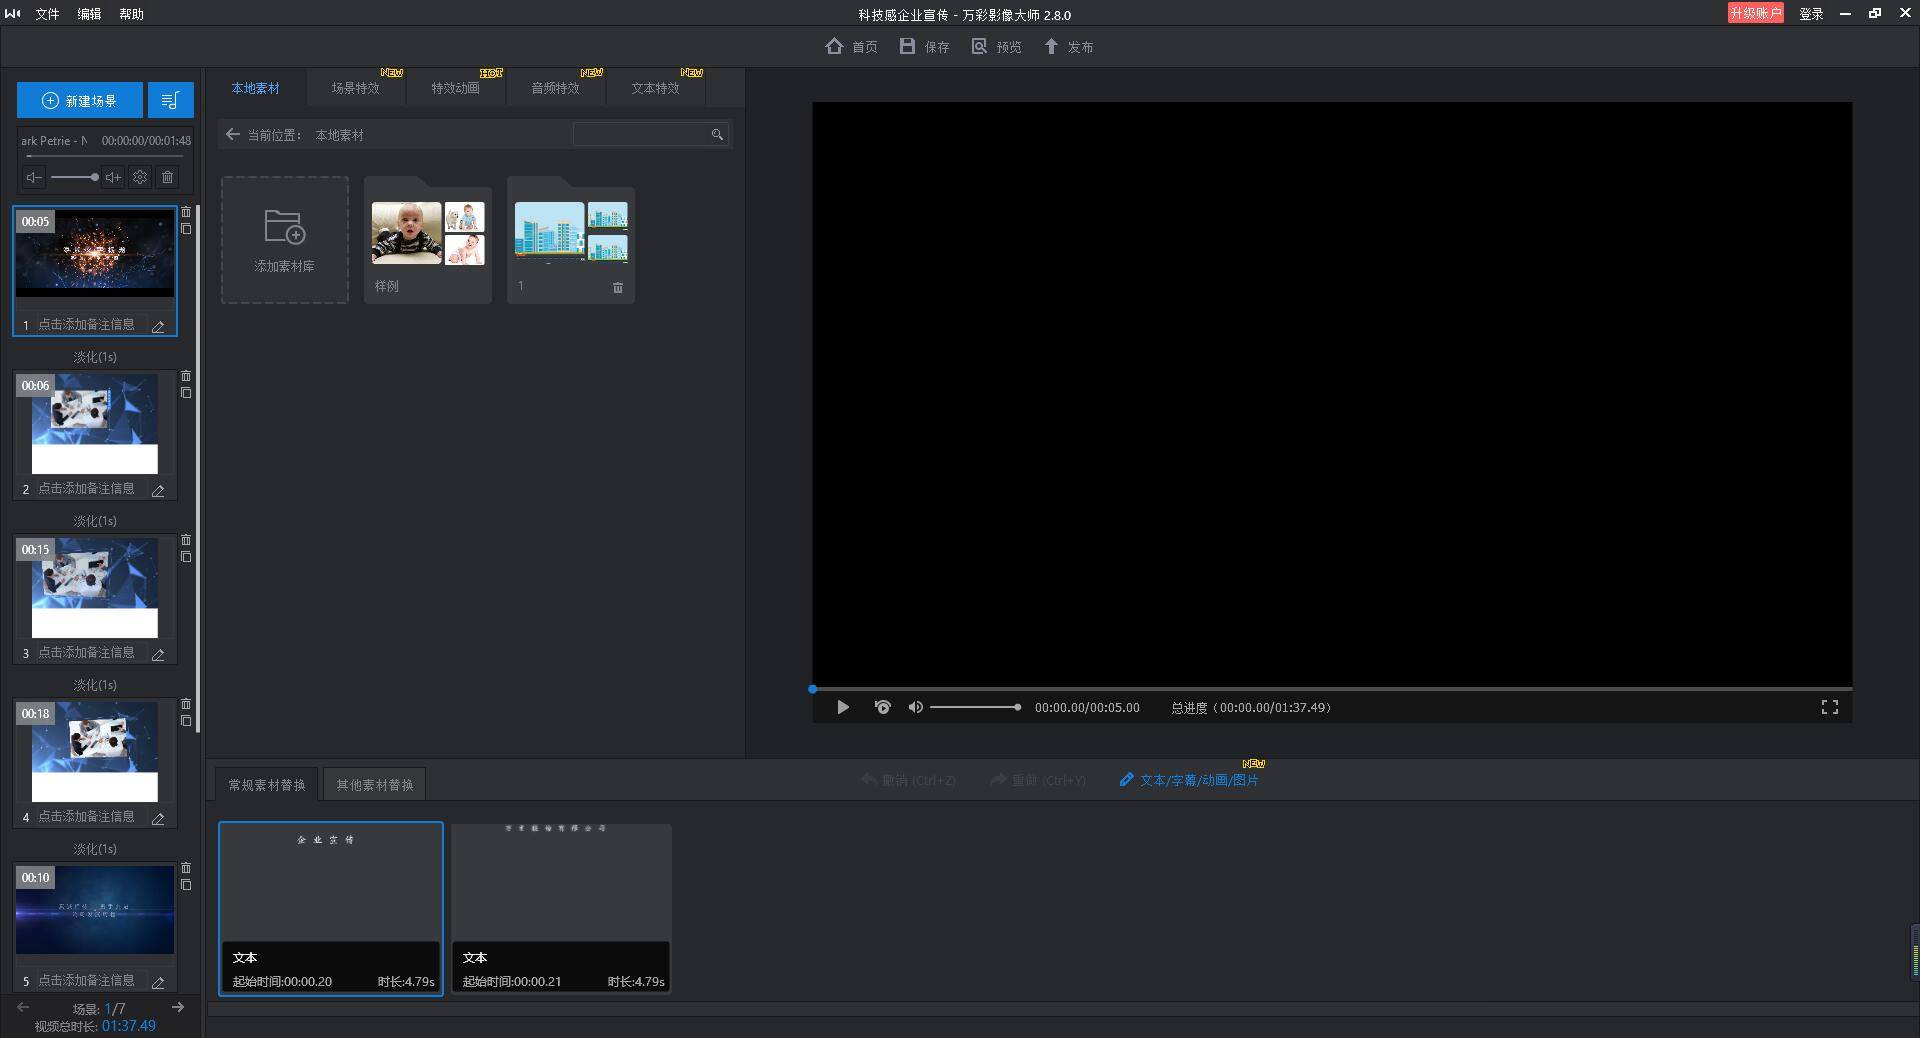This screenshot has height=1038, width=1920.
Task: Edit the note for scene 3
Action: [158, 654]
